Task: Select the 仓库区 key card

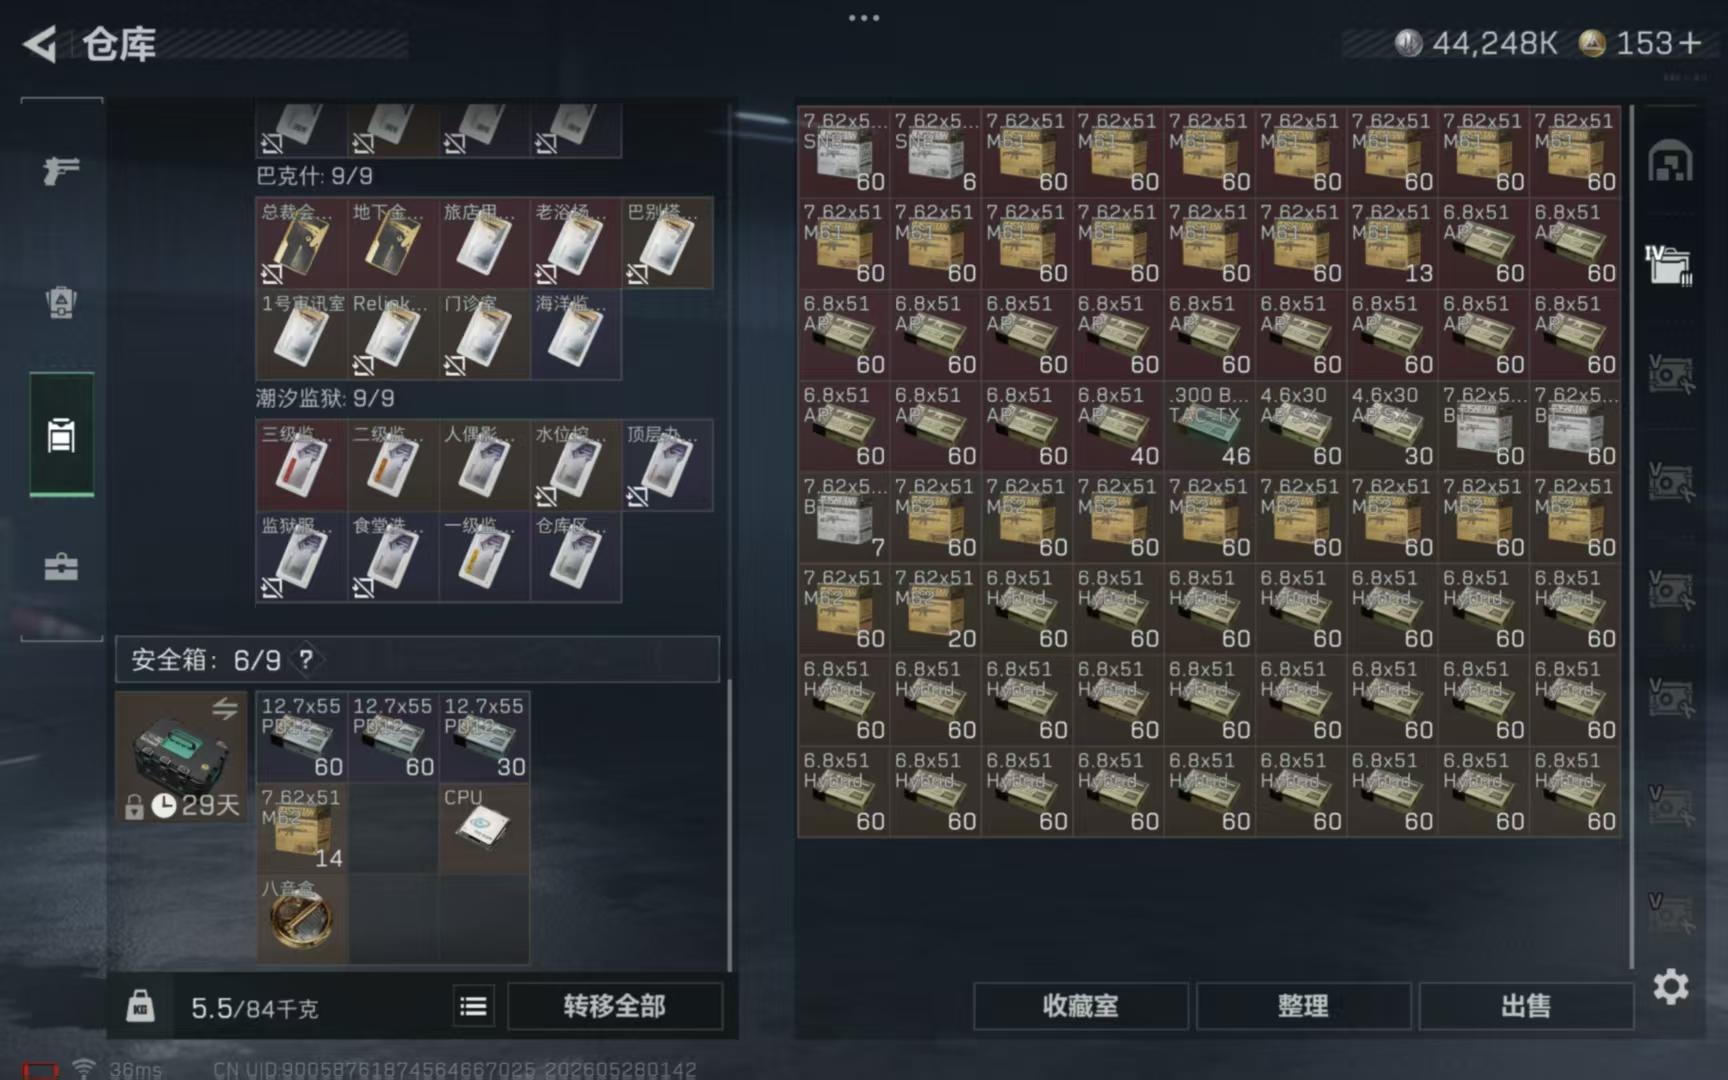Action: click(x=575, y=557)
